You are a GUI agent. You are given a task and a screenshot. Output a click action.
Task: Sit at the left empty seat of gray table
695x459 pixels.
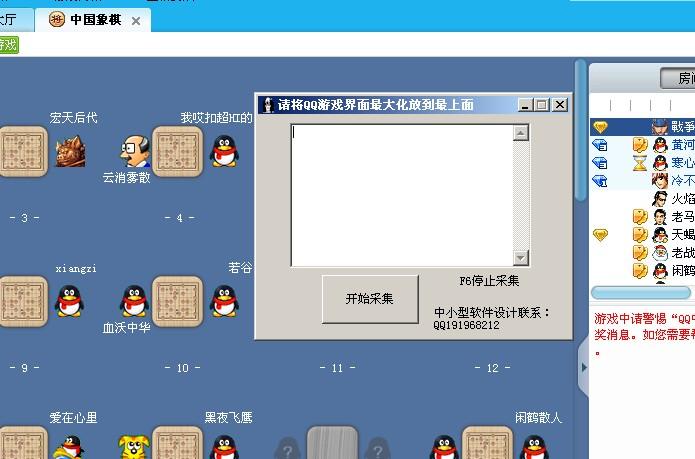[x=287, y=448]
